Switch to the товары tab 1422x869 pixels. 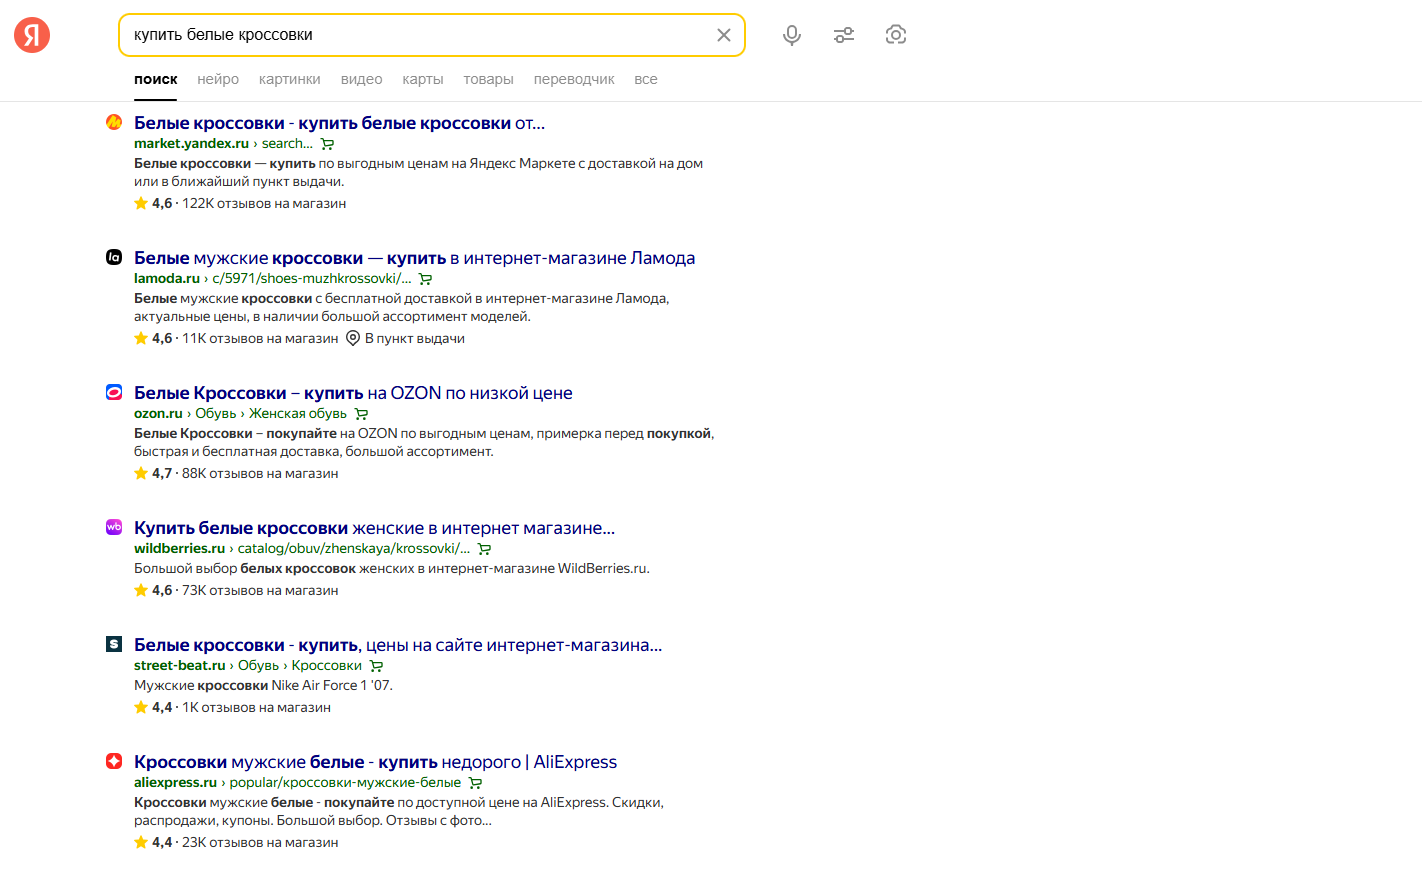coord(488,79)
